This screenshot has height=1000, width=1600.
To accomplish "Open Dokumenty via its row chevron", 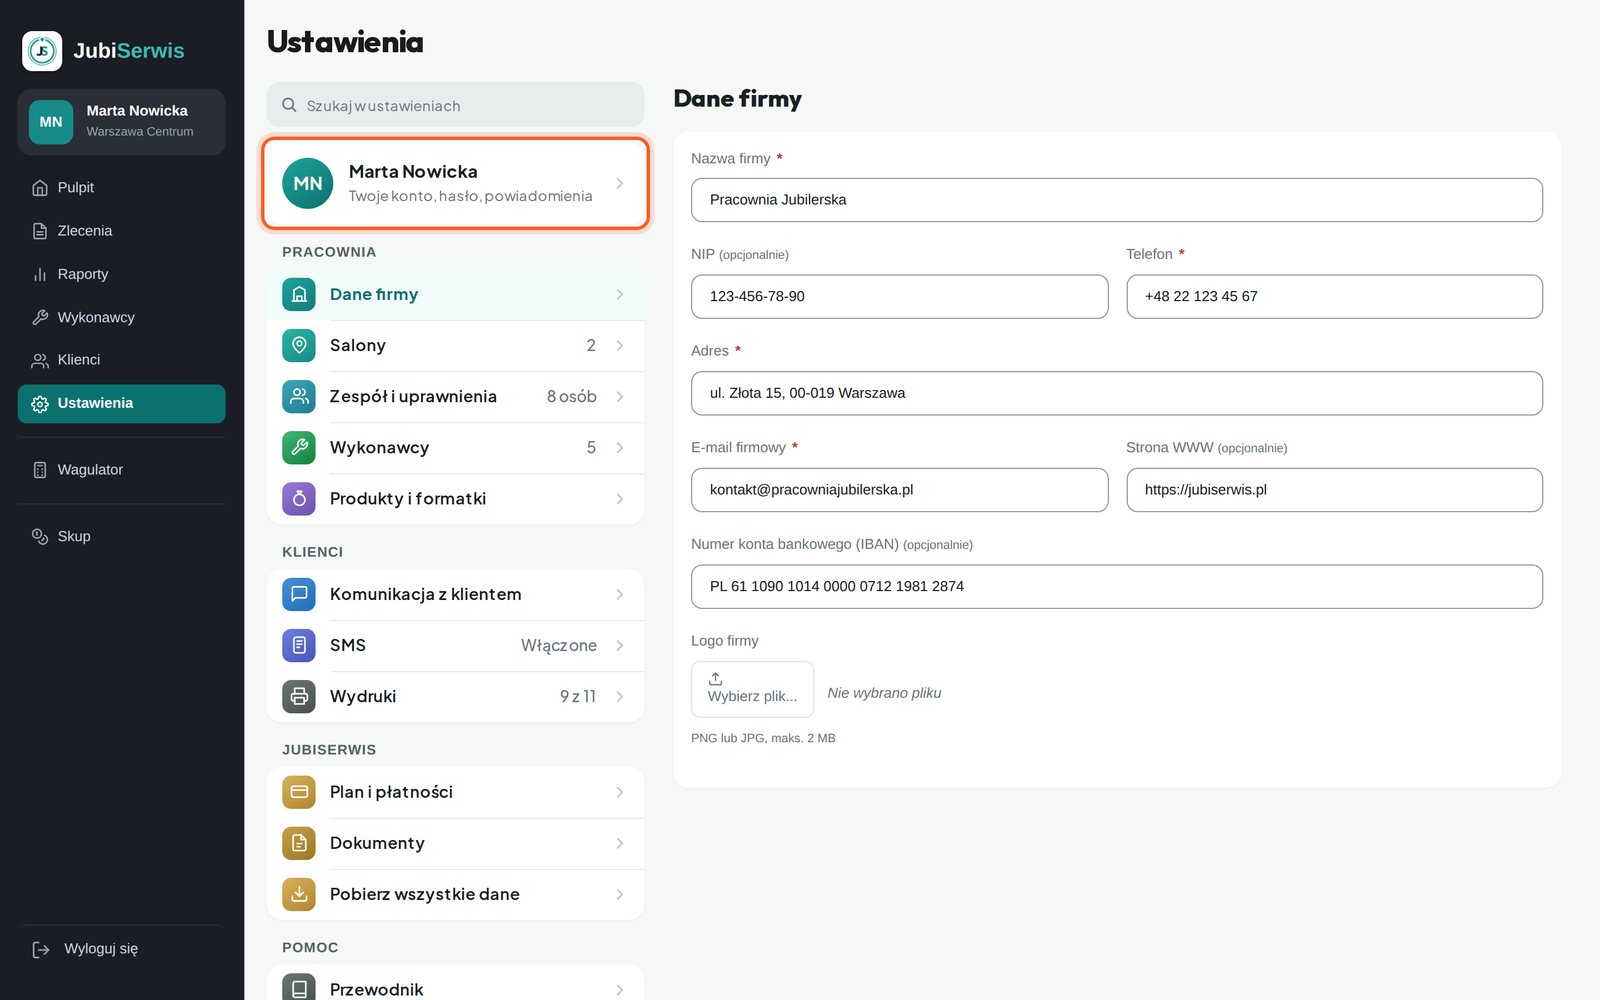I will [x=620, y=844].
